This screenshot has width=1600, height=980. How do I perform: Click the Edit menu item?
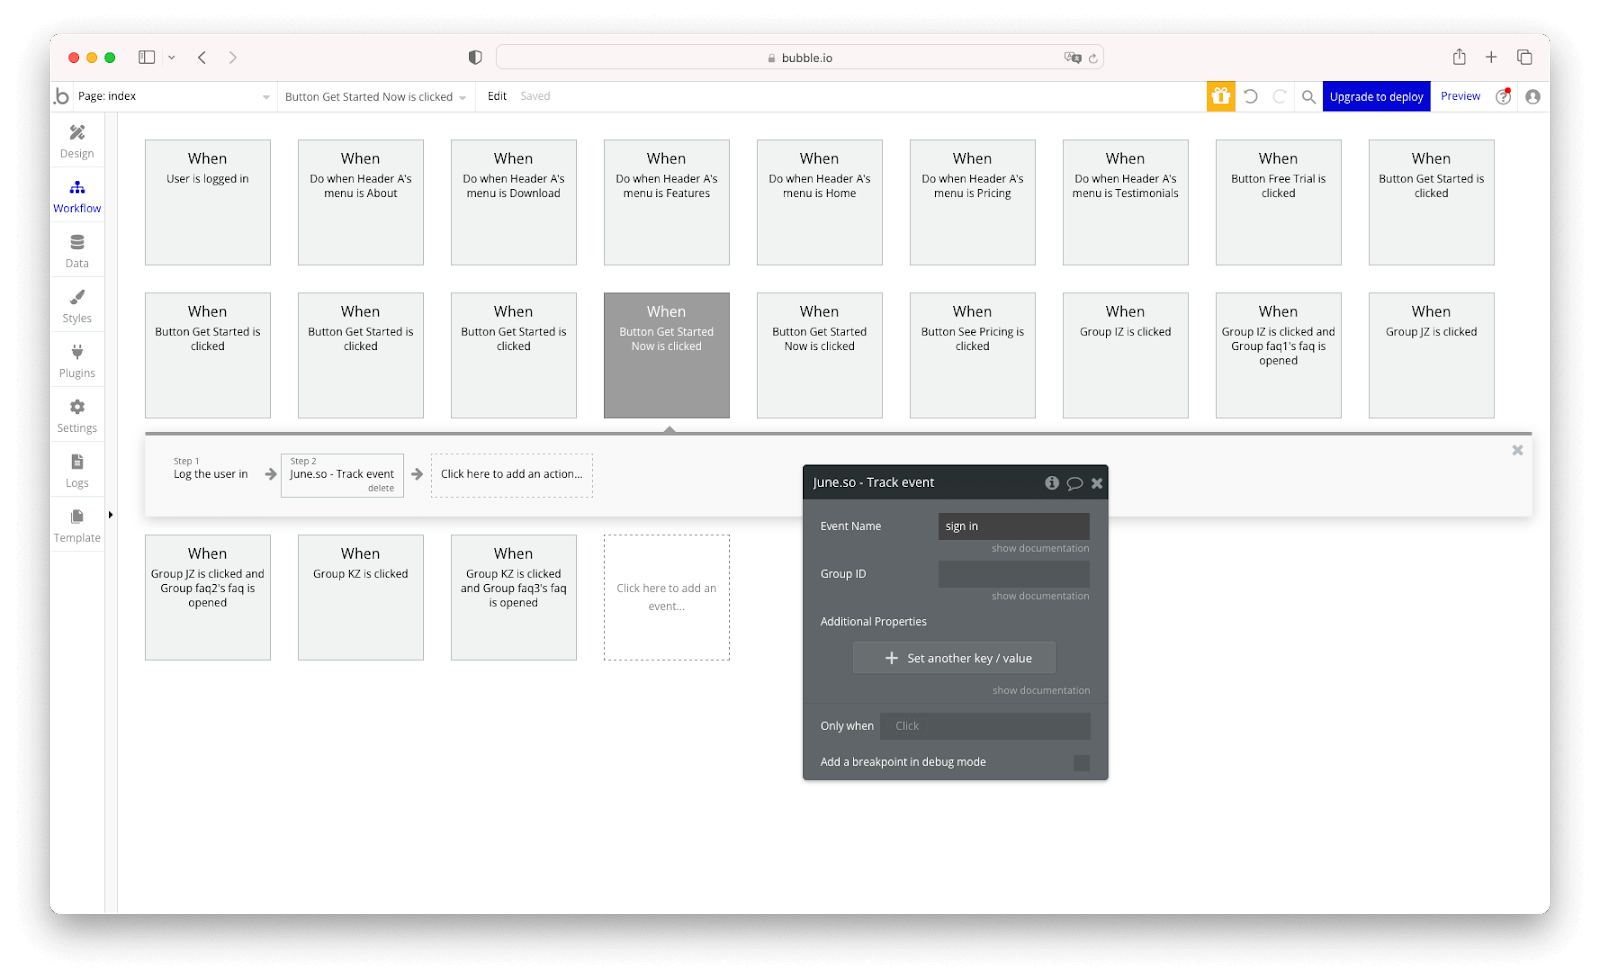(496, 96)
